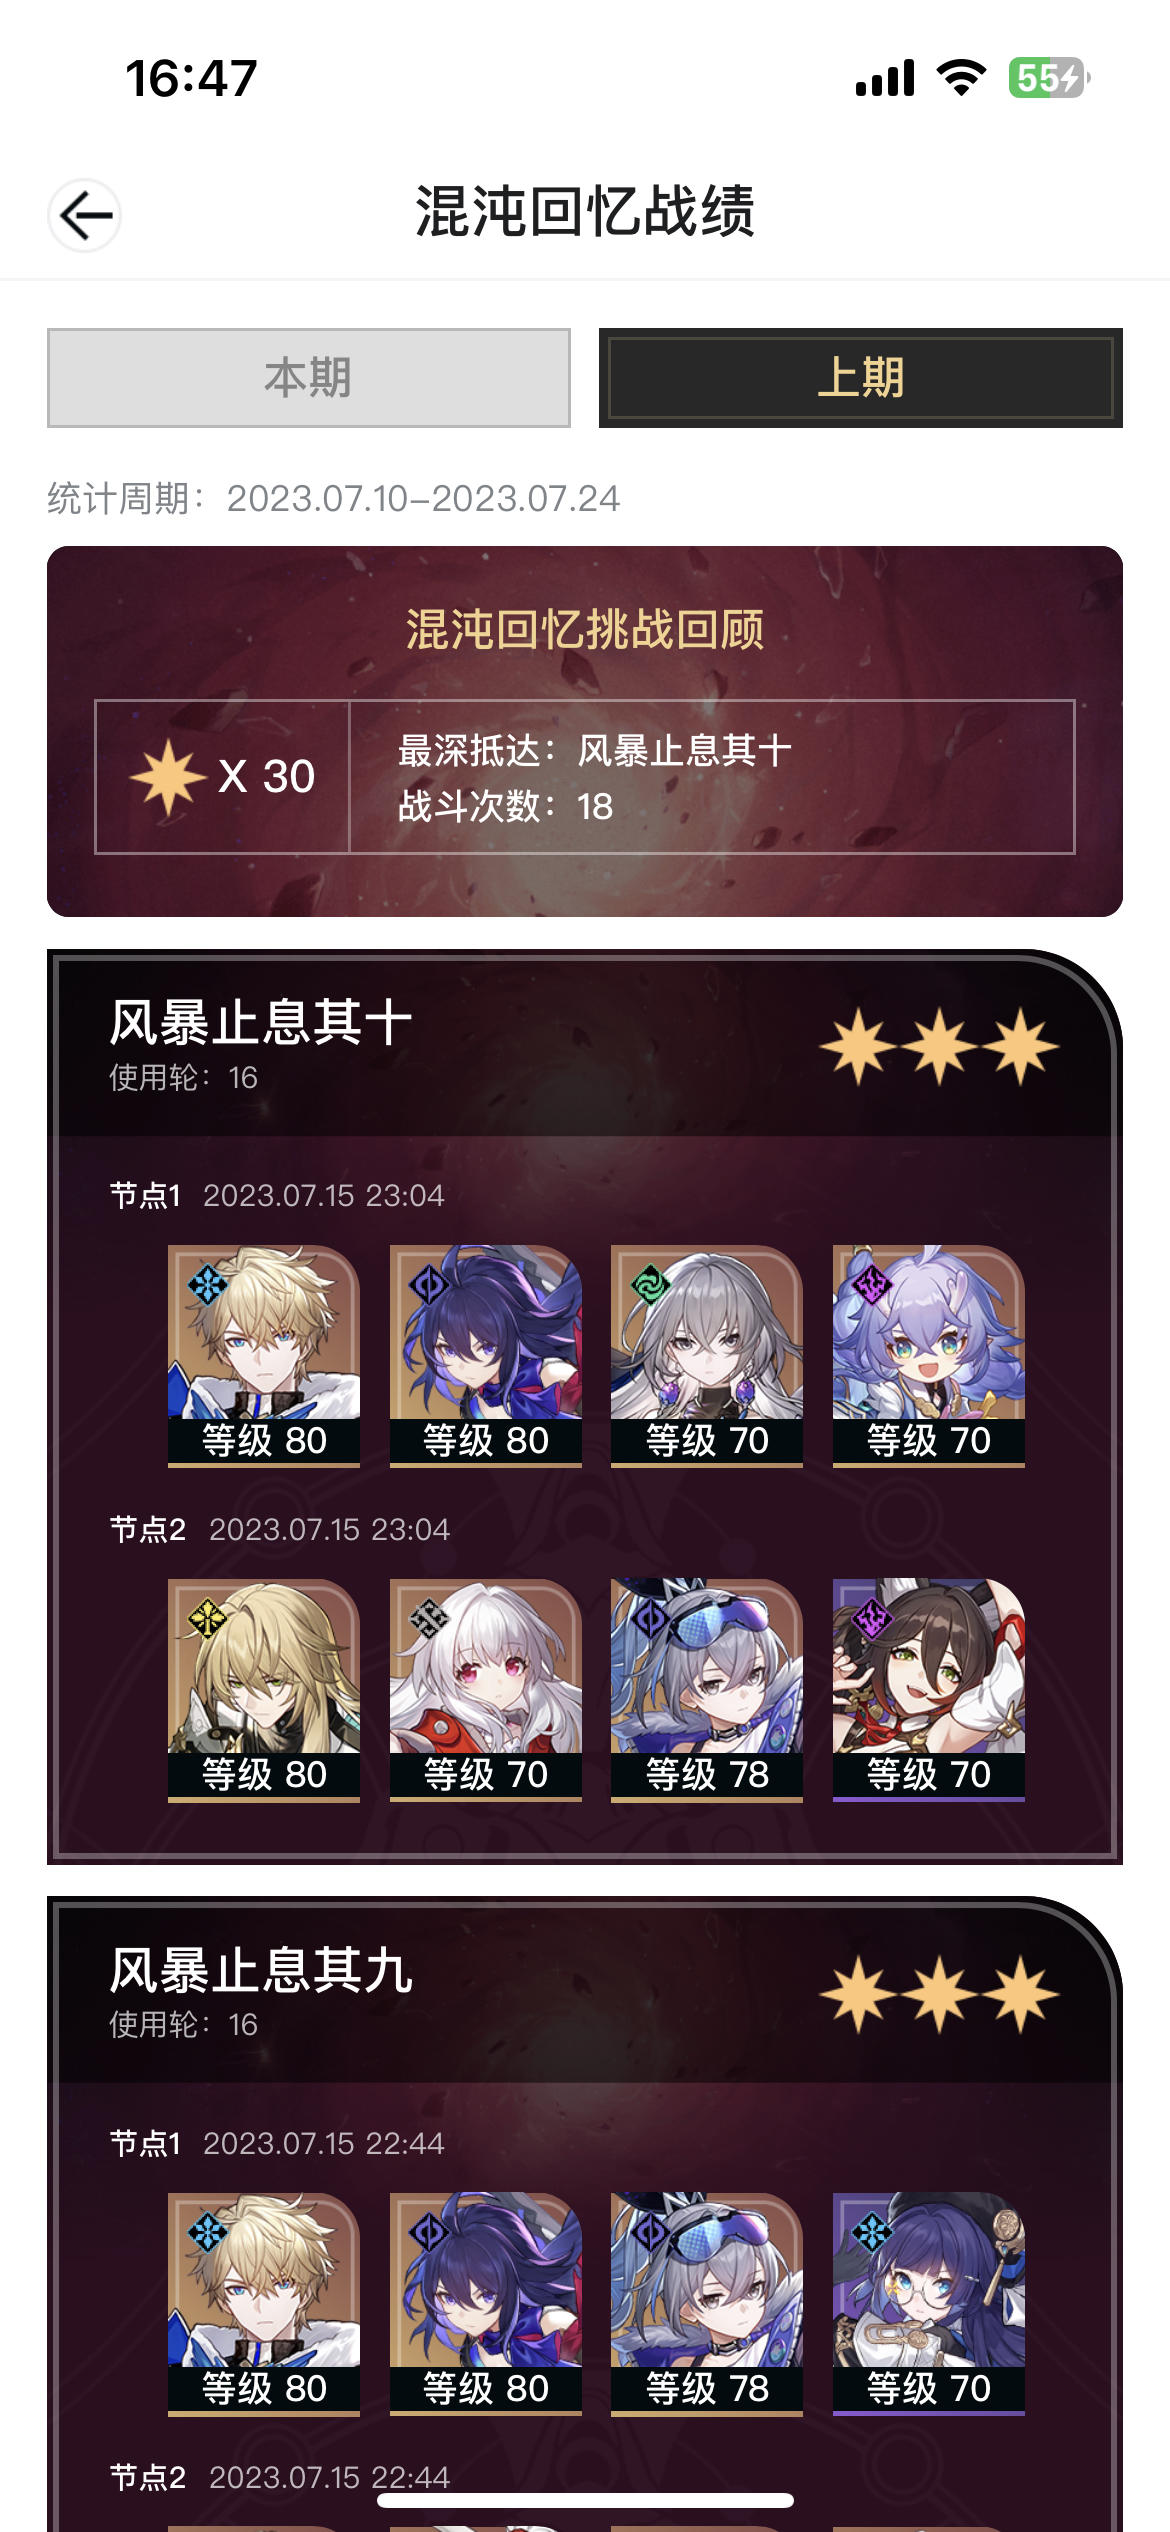The image size is (1170, 2532).
Task: Tap the blonde ice character in 其十 节点1
Action: [264, 1356]
